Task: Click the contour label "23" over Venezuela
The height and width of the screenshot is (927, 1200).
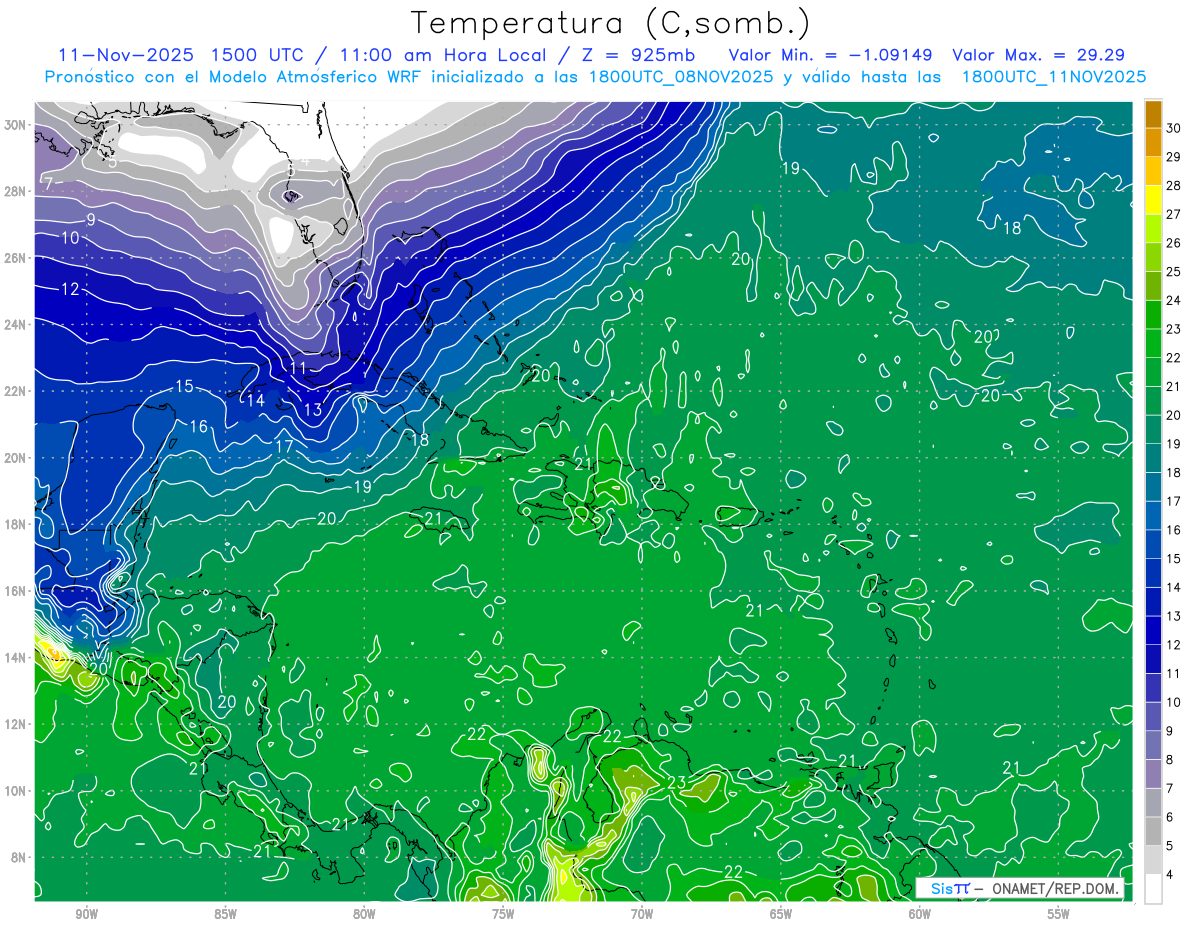Action: [677, 782]
